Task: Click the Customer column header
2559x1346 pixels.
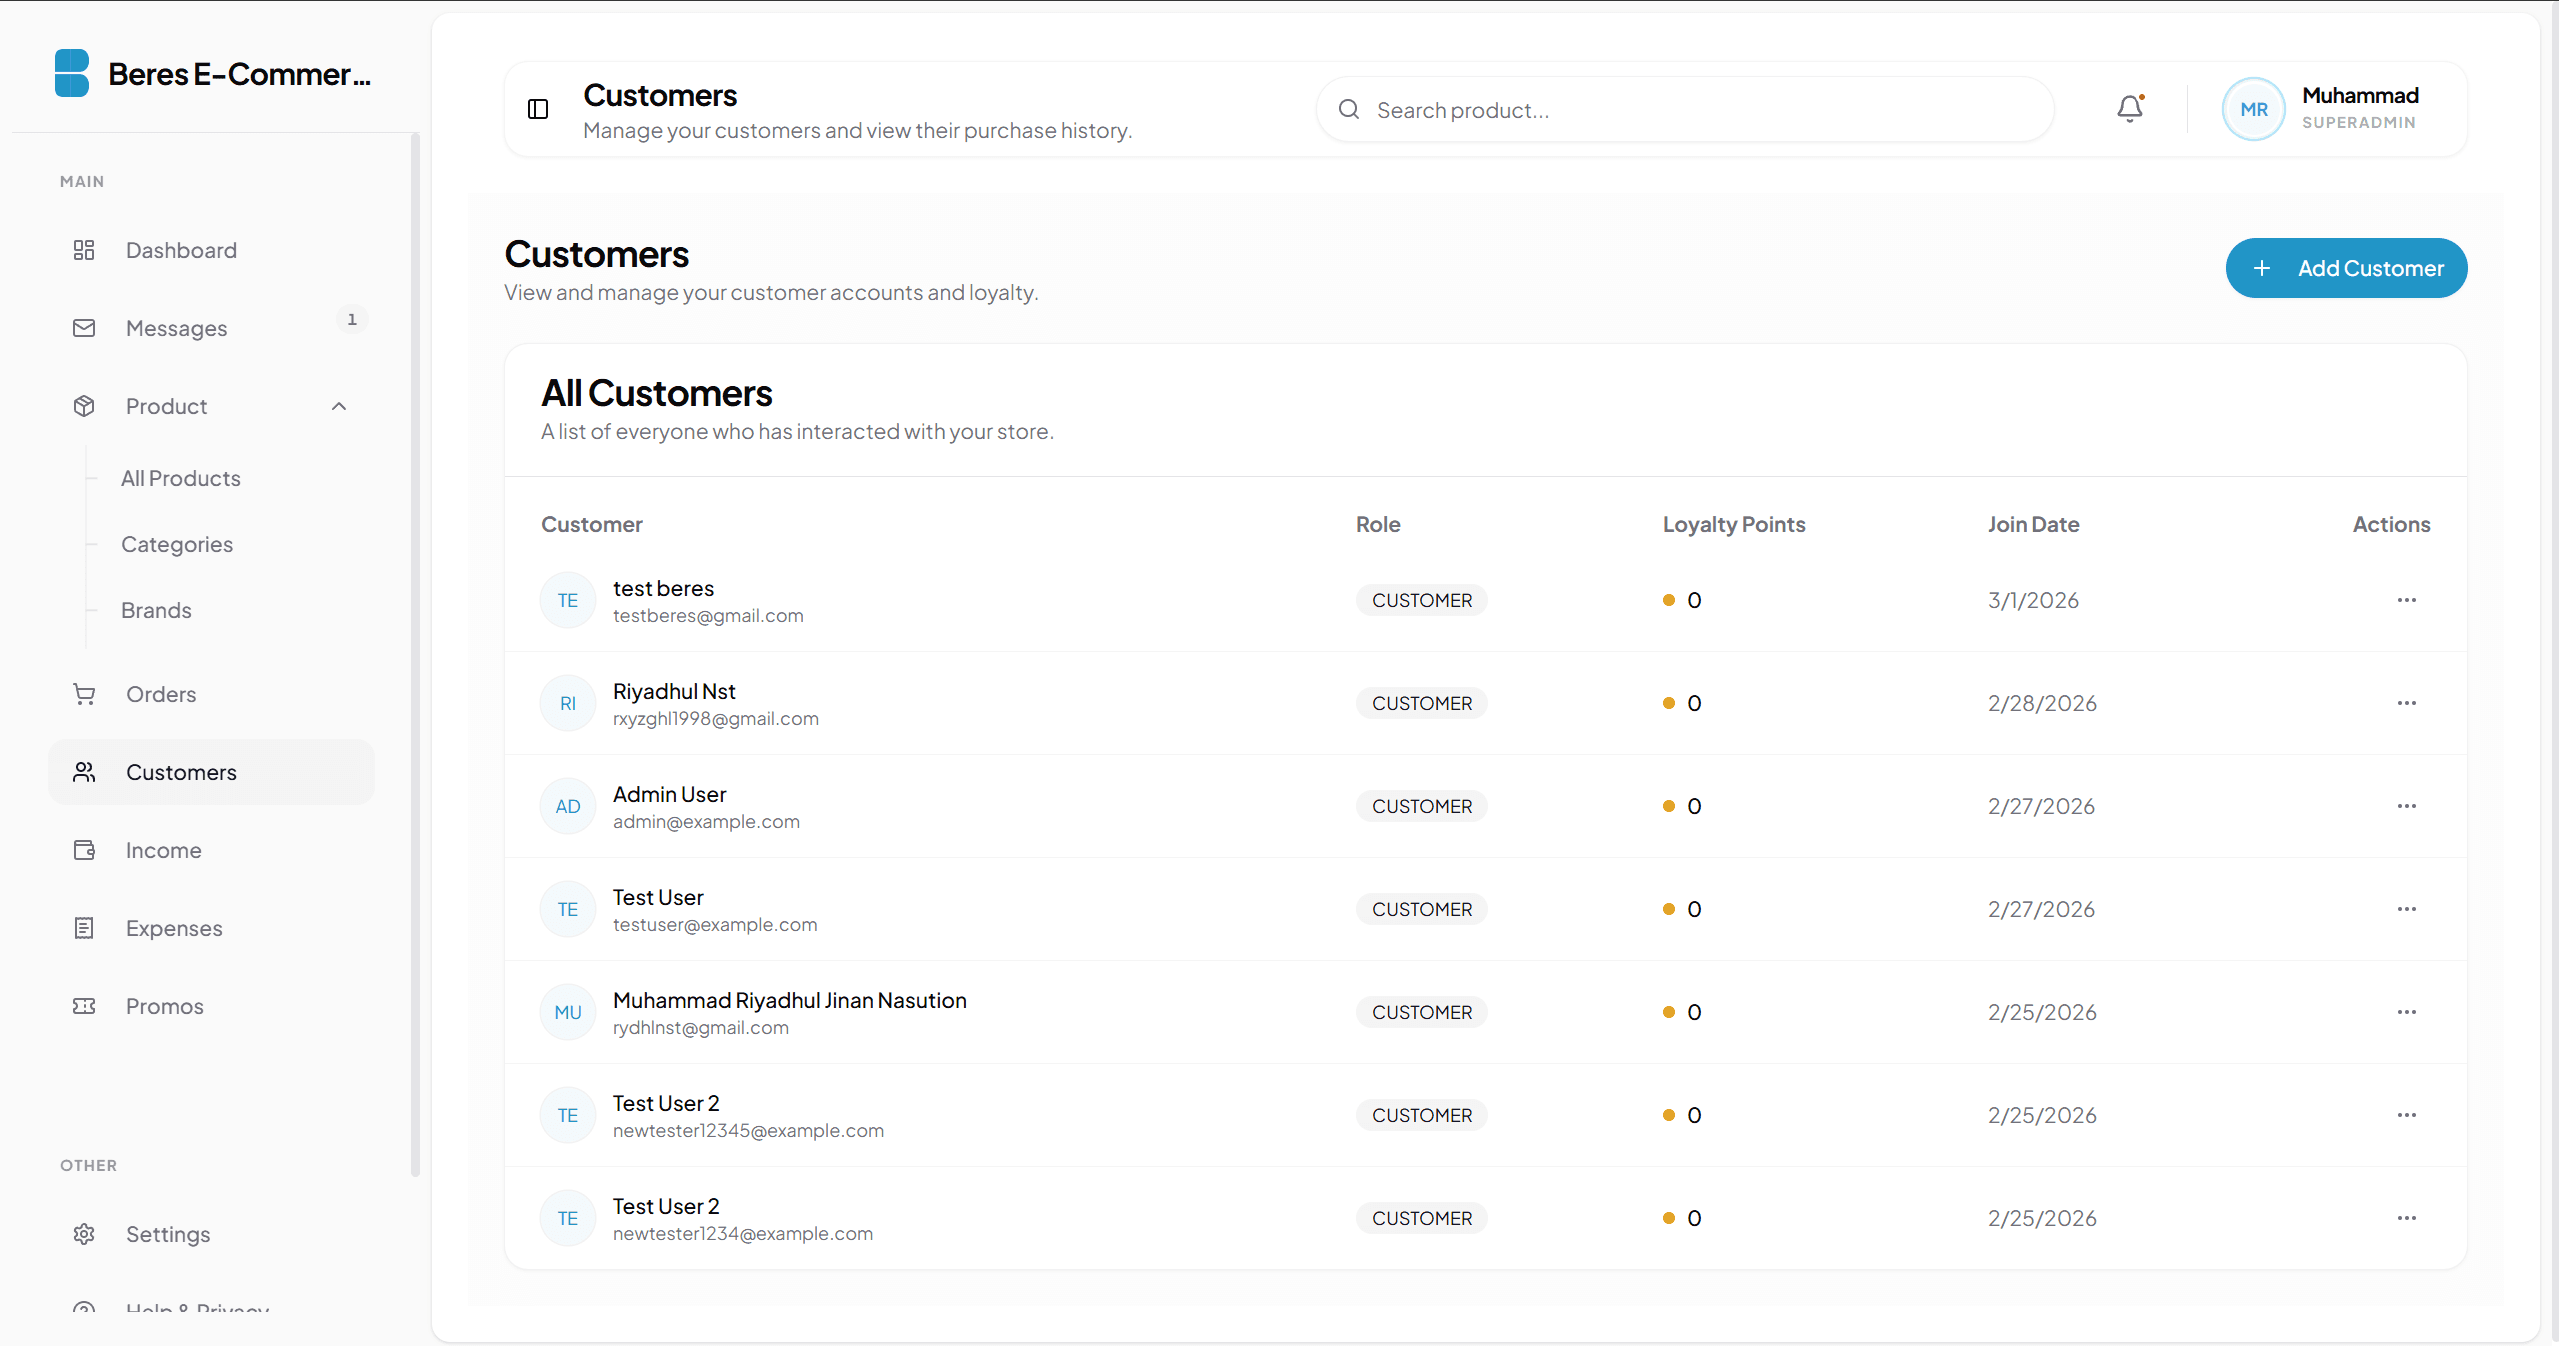Action: (592, 524)
